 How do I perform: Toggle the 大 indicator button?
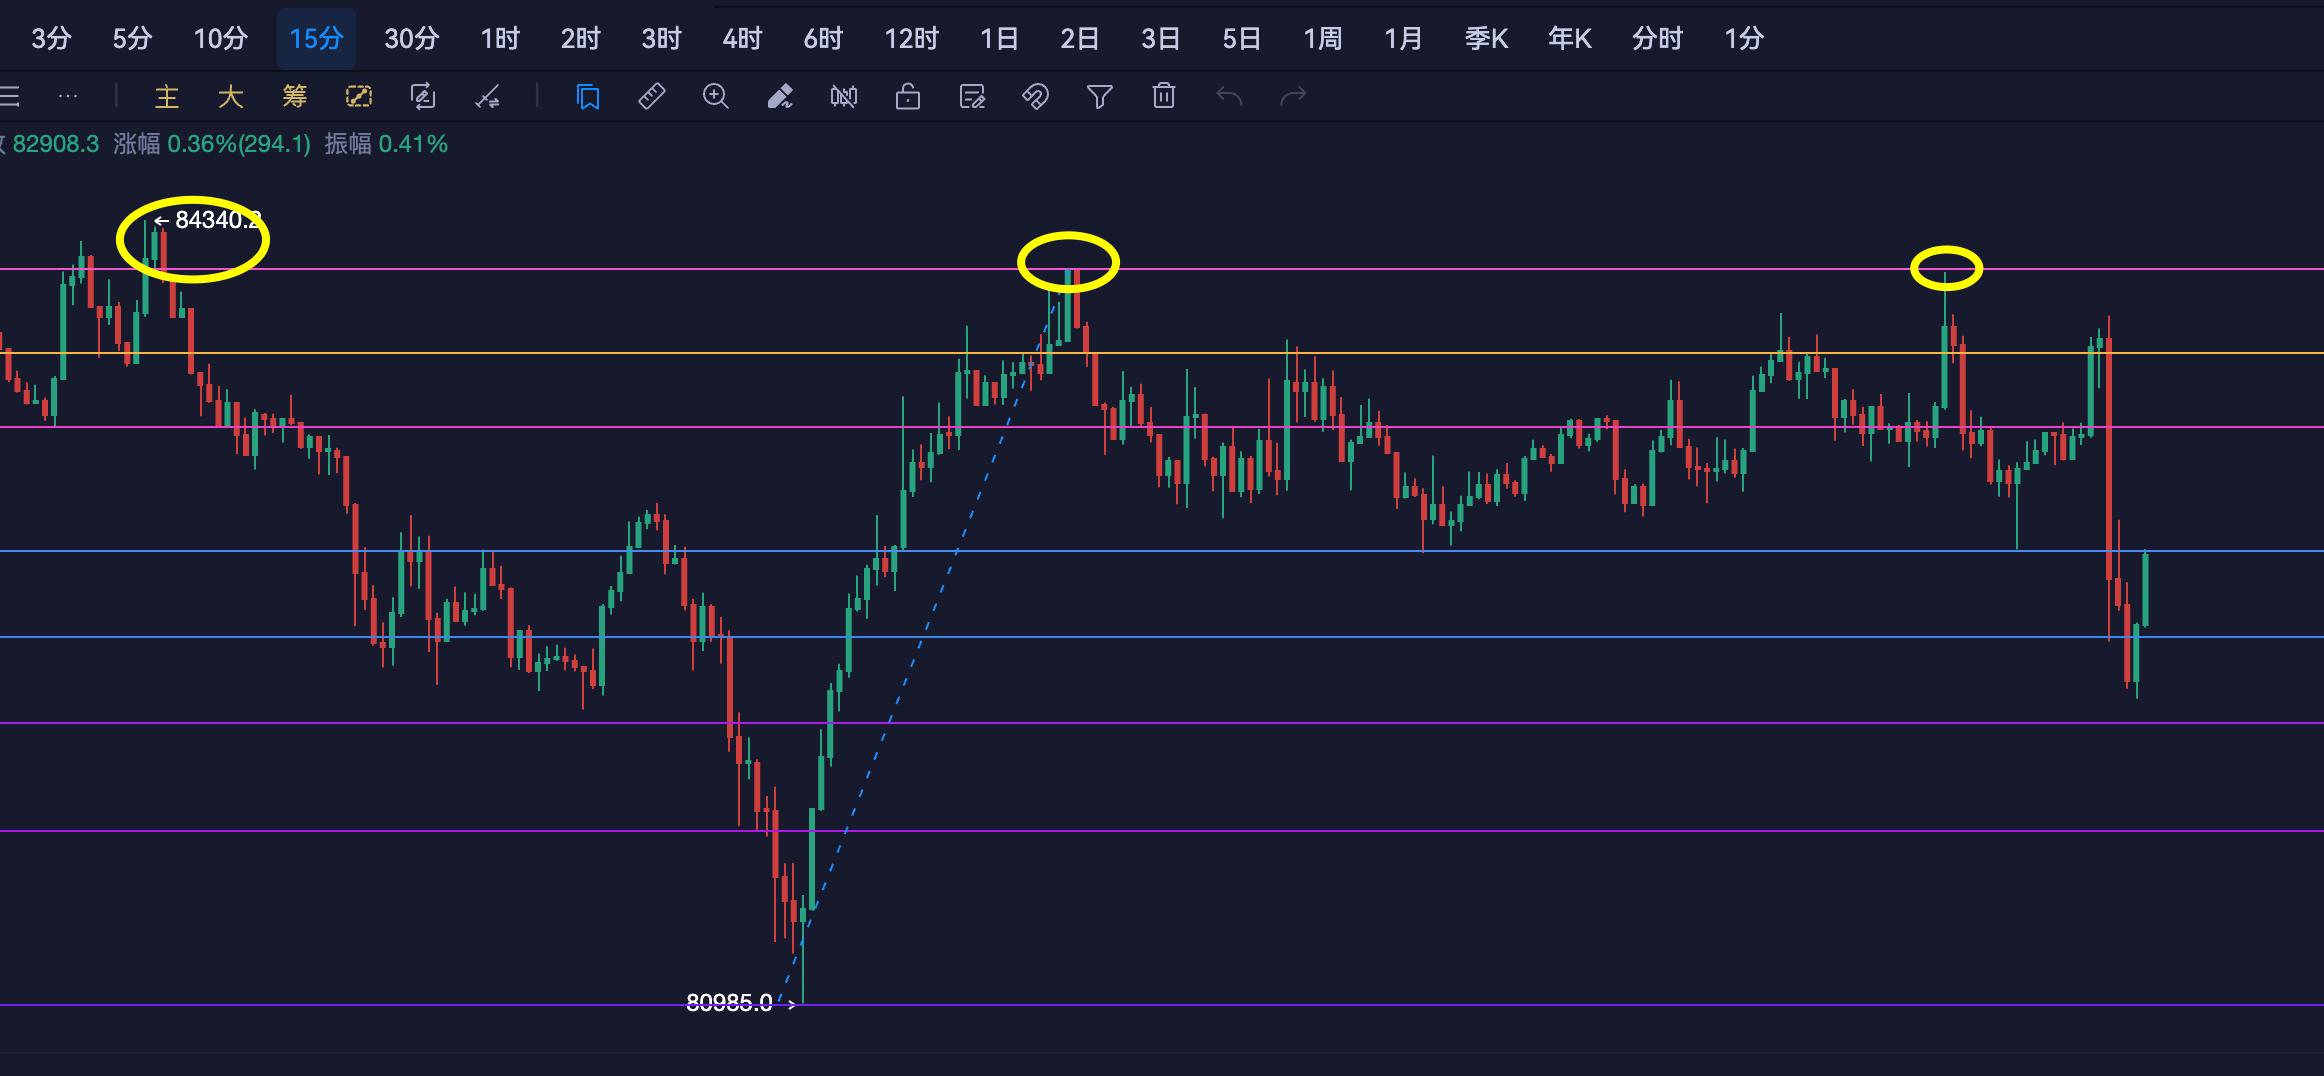coord(231,97)
